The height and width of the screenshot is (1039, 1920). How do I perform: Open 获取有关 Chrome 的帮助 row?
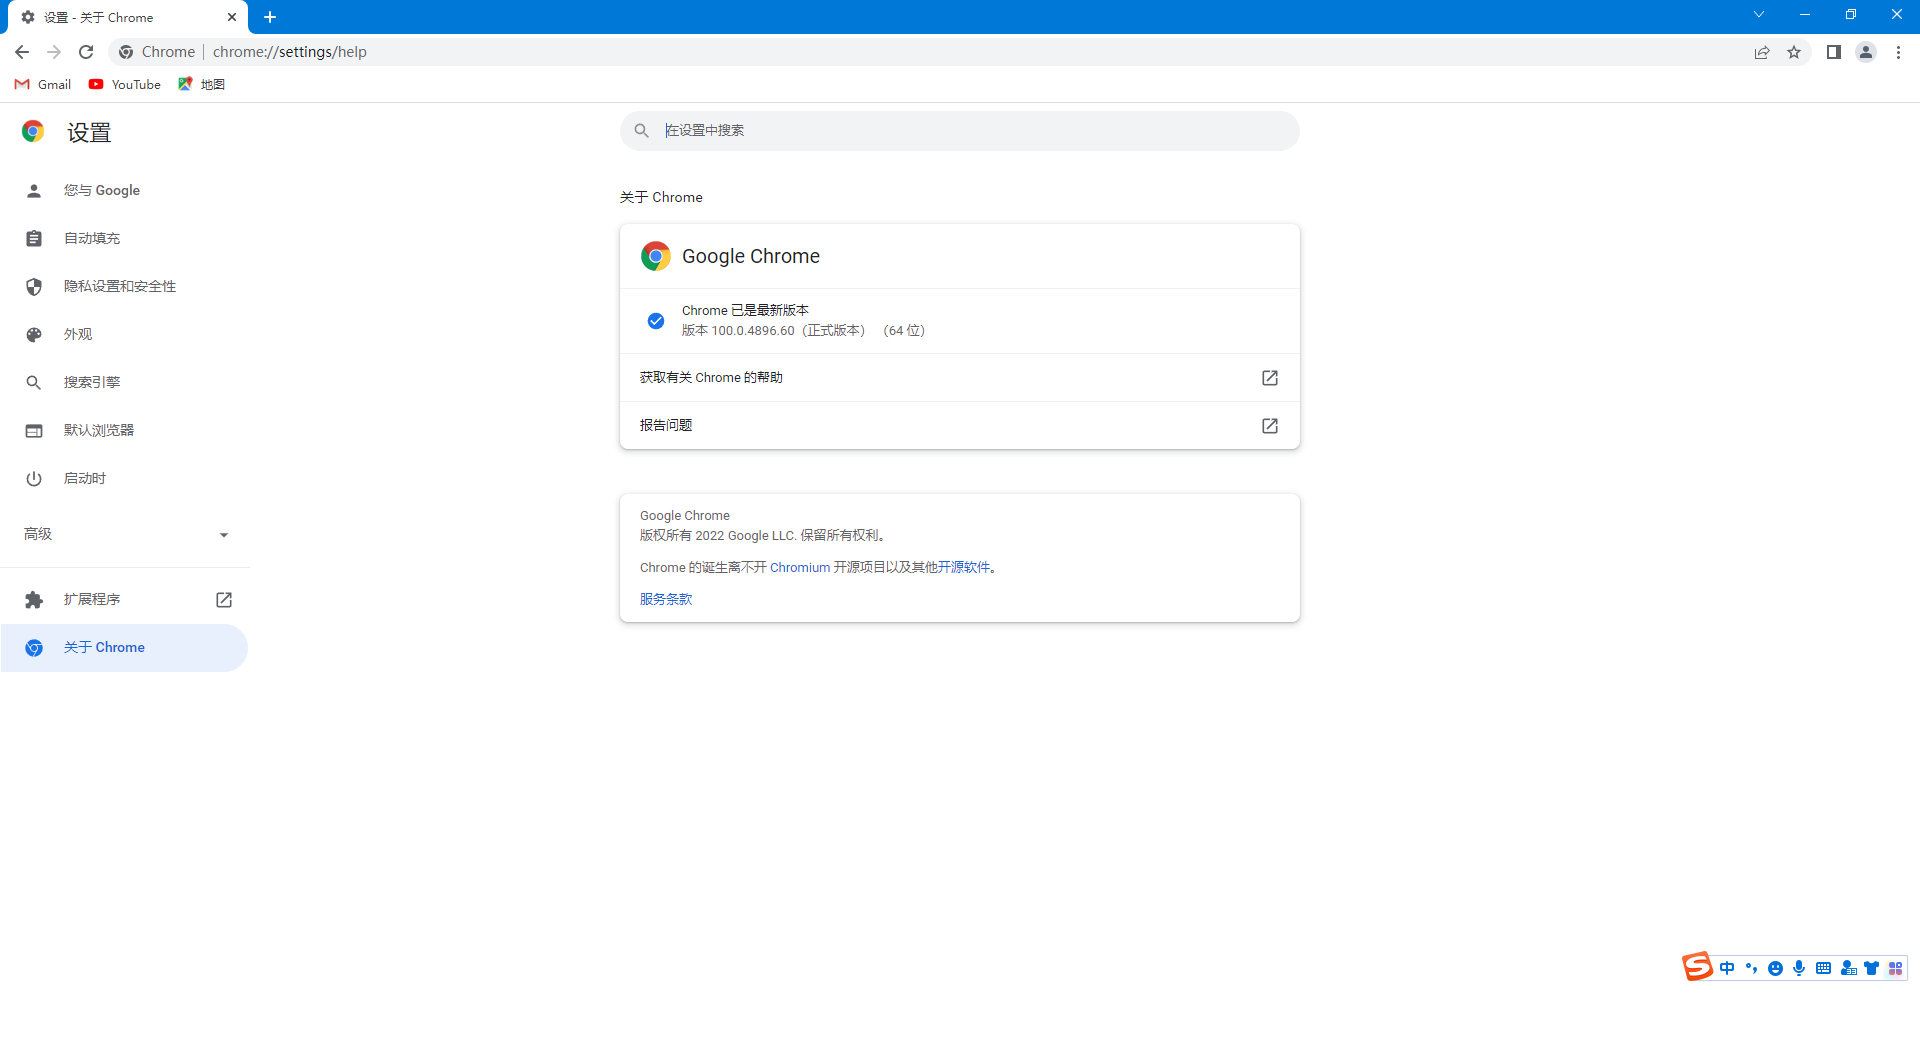coord(959,378)
